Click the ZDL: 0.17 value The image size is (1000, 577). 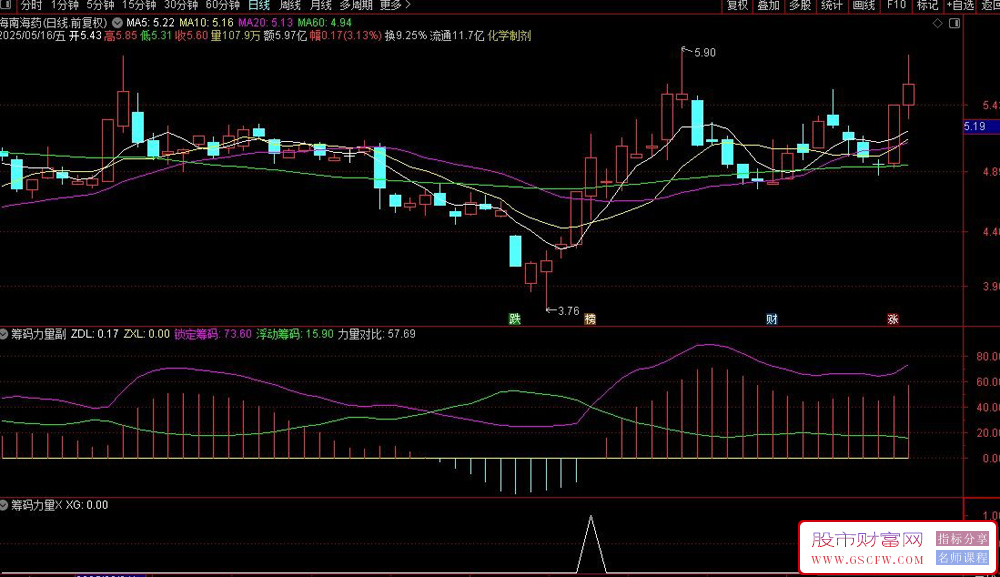pyautogui.click(x=94, y=334)
